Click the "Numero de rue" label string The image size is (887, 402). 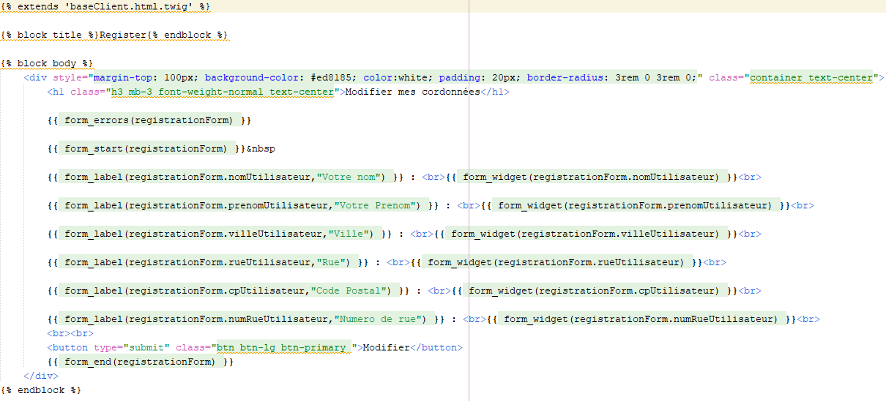point(380,319)
